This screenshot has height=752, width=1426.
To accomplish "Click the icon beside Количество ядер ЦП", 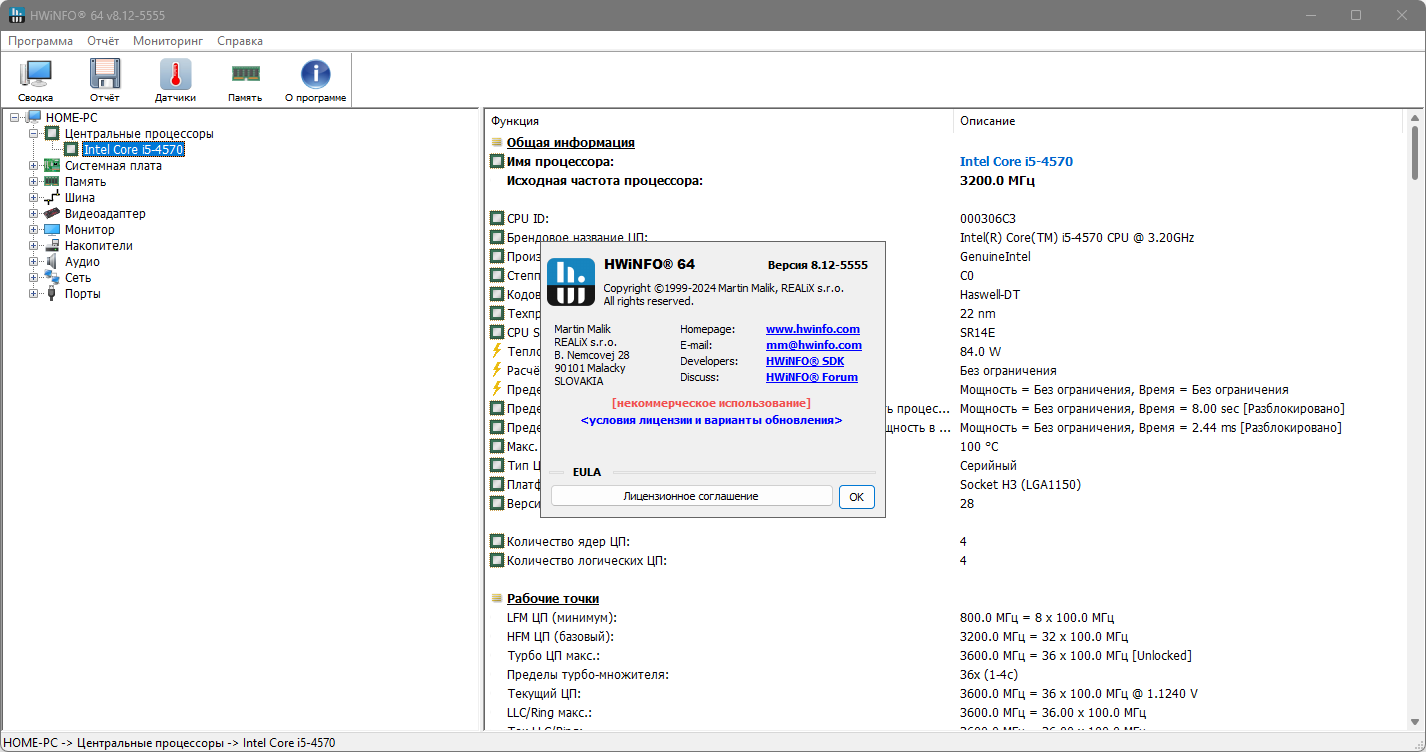I will point(497,541).
